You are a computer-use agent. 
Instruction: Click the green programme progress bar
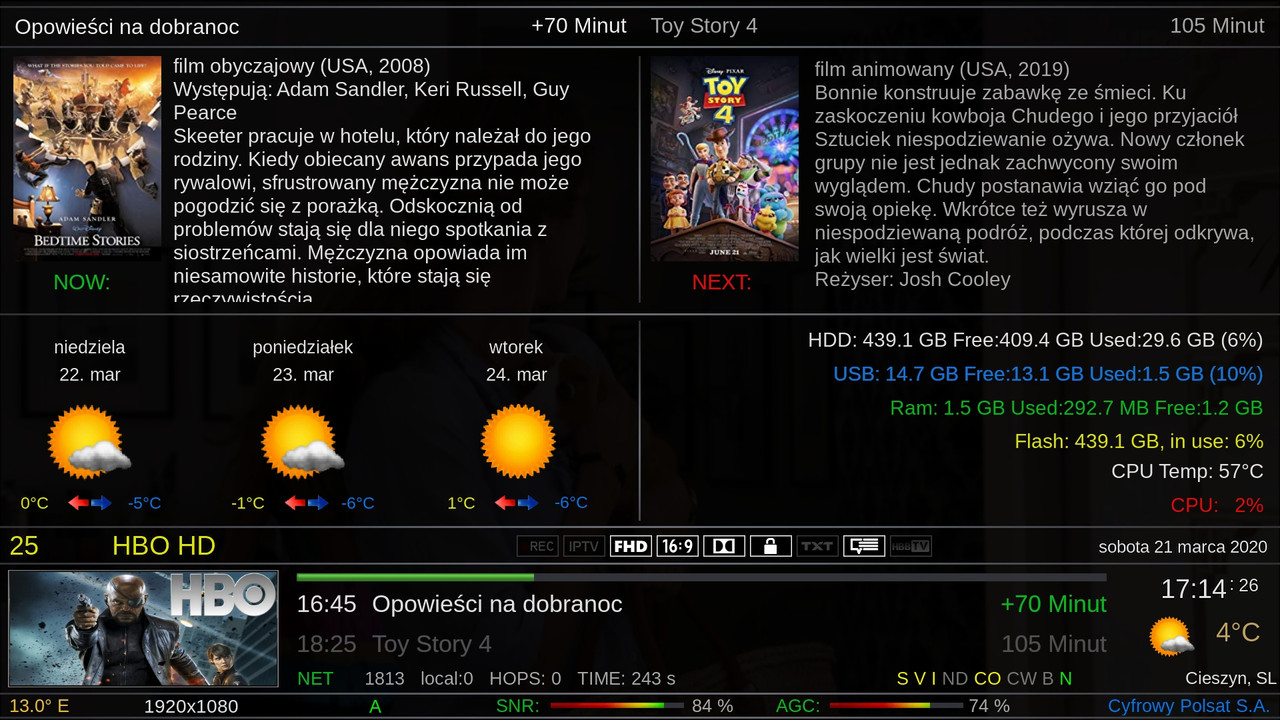(x=415, y=577)
